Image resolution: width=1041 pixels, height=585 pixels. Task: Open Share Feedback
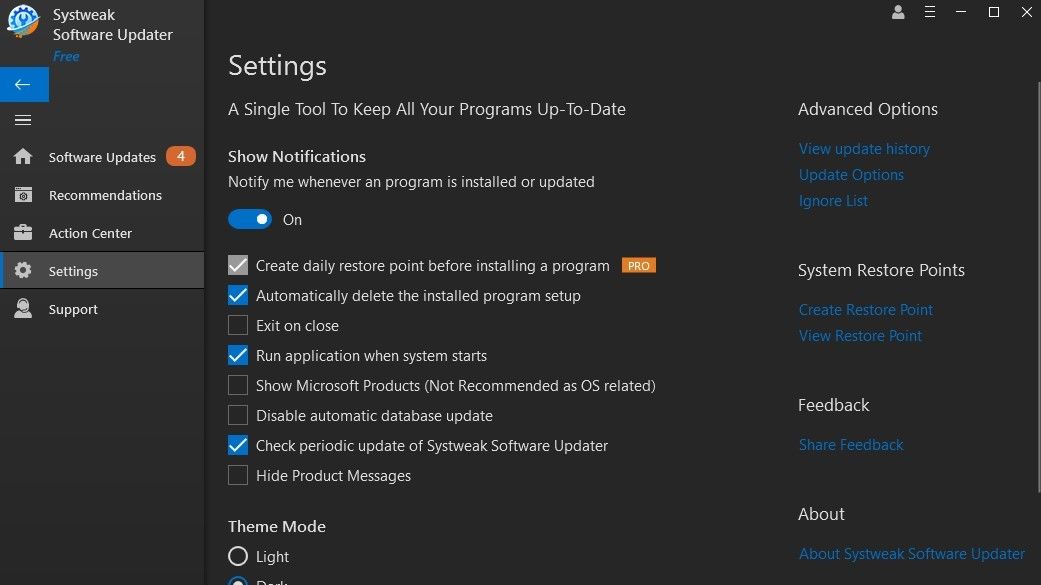[x=851, y=444]
